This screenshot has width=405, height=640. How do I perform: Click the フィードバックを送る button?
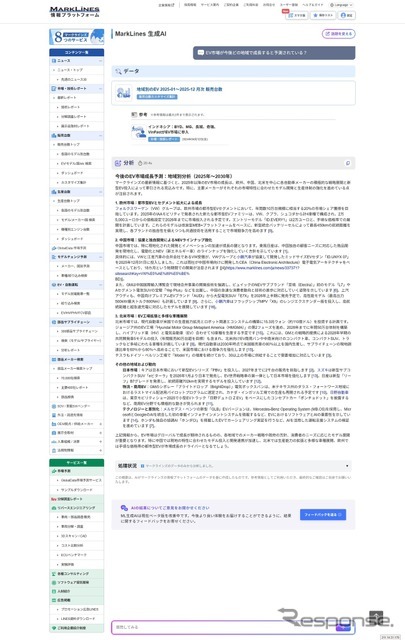pyautogui.click(x=323, y=514)
